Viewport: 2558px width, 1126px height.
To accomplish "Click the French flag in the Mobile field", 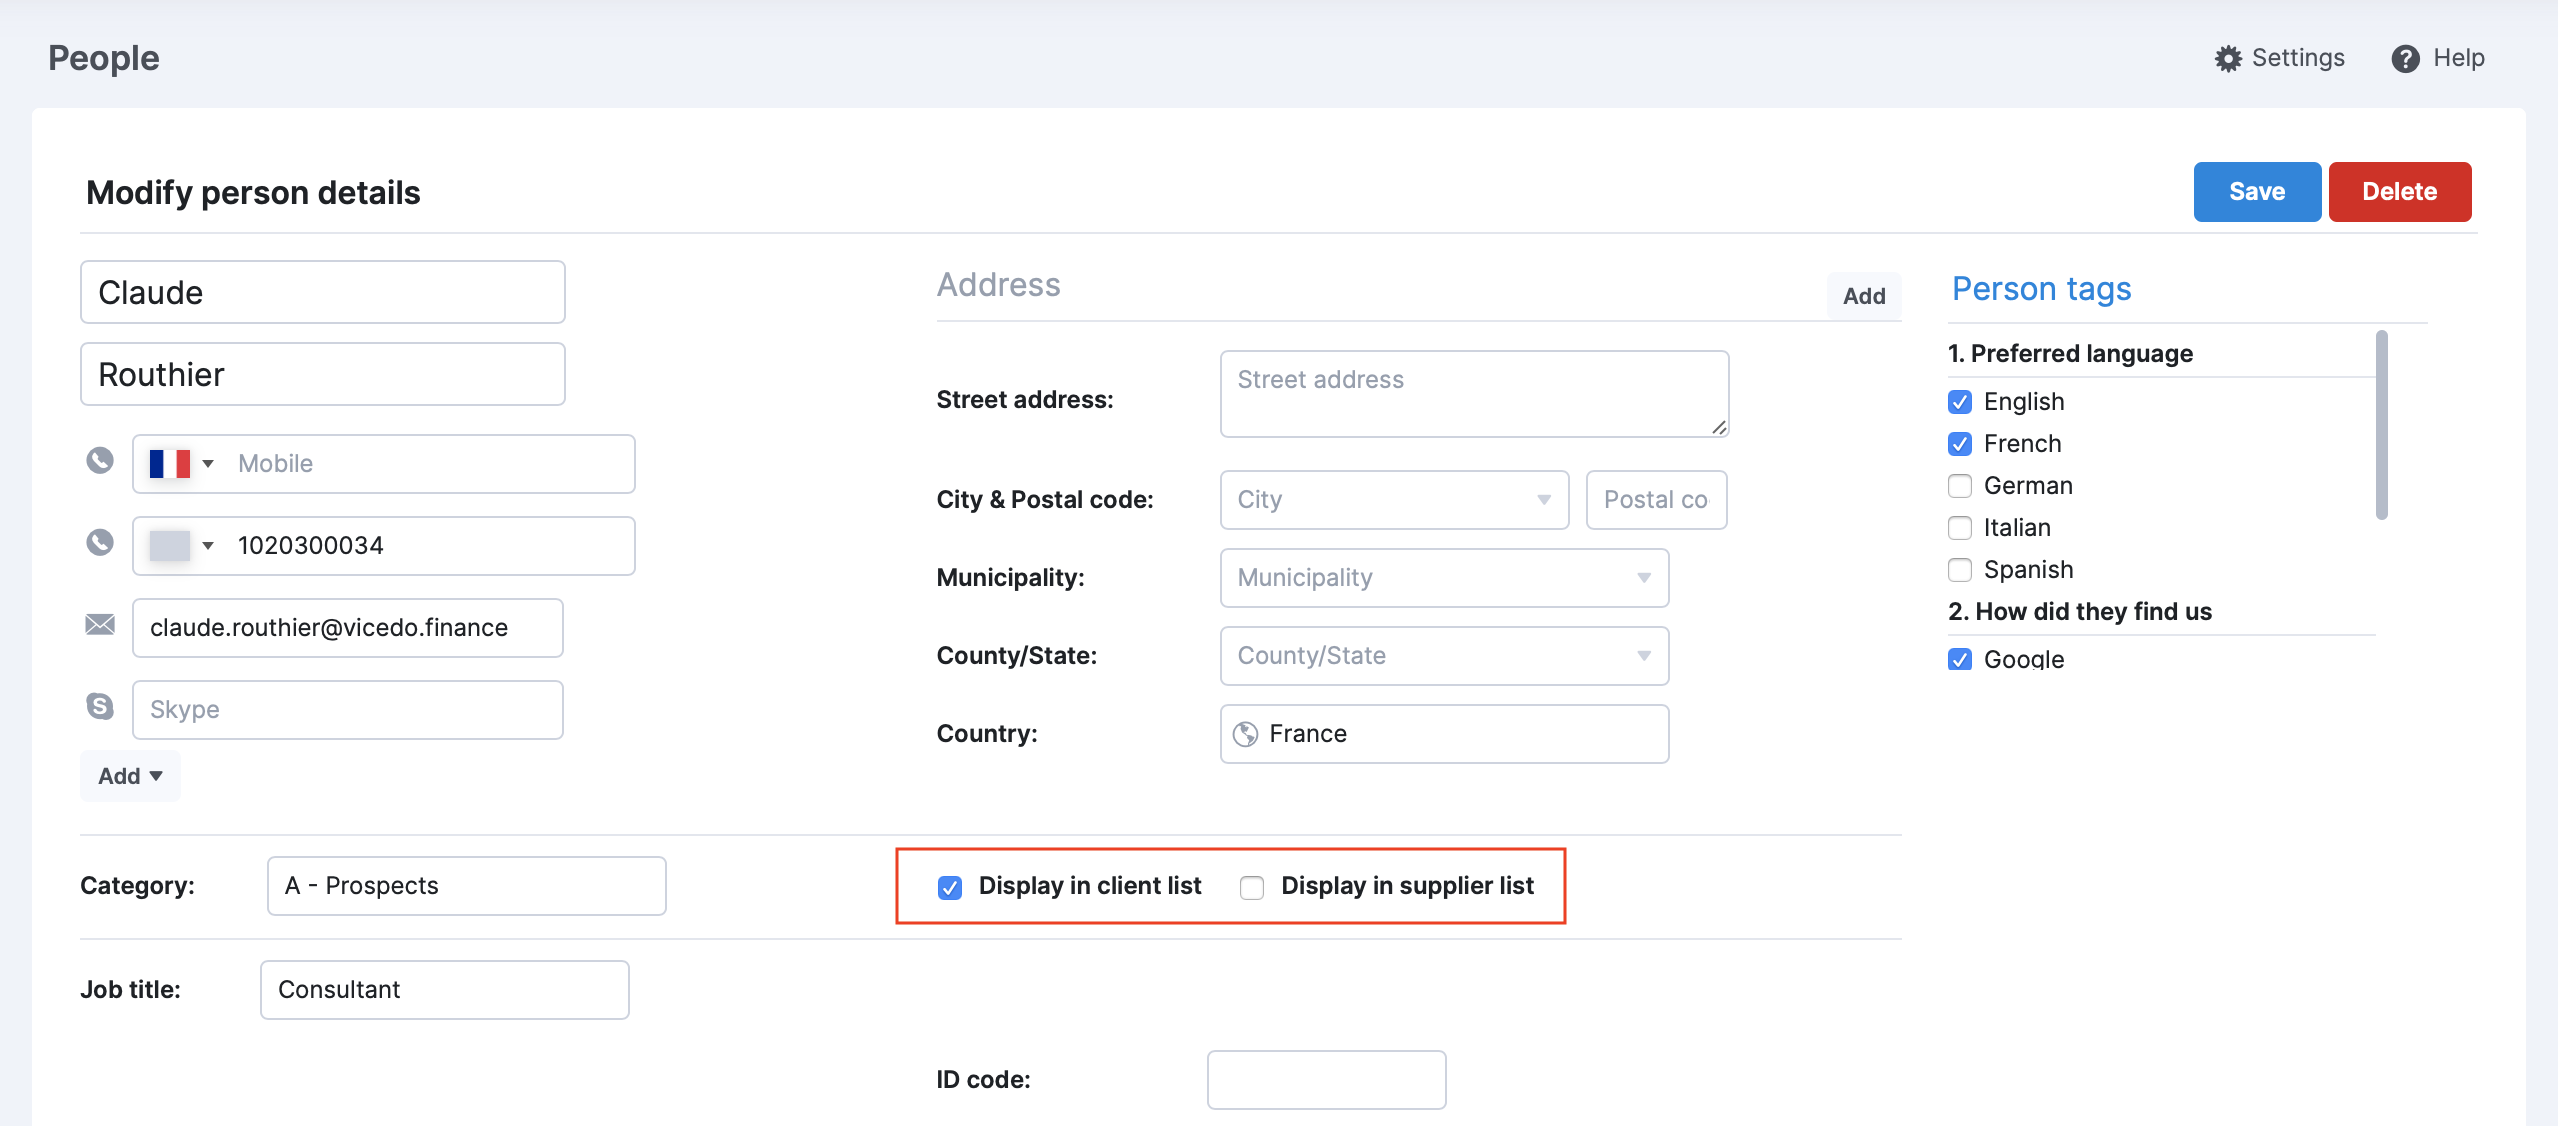I will click(x=169, y=464).
